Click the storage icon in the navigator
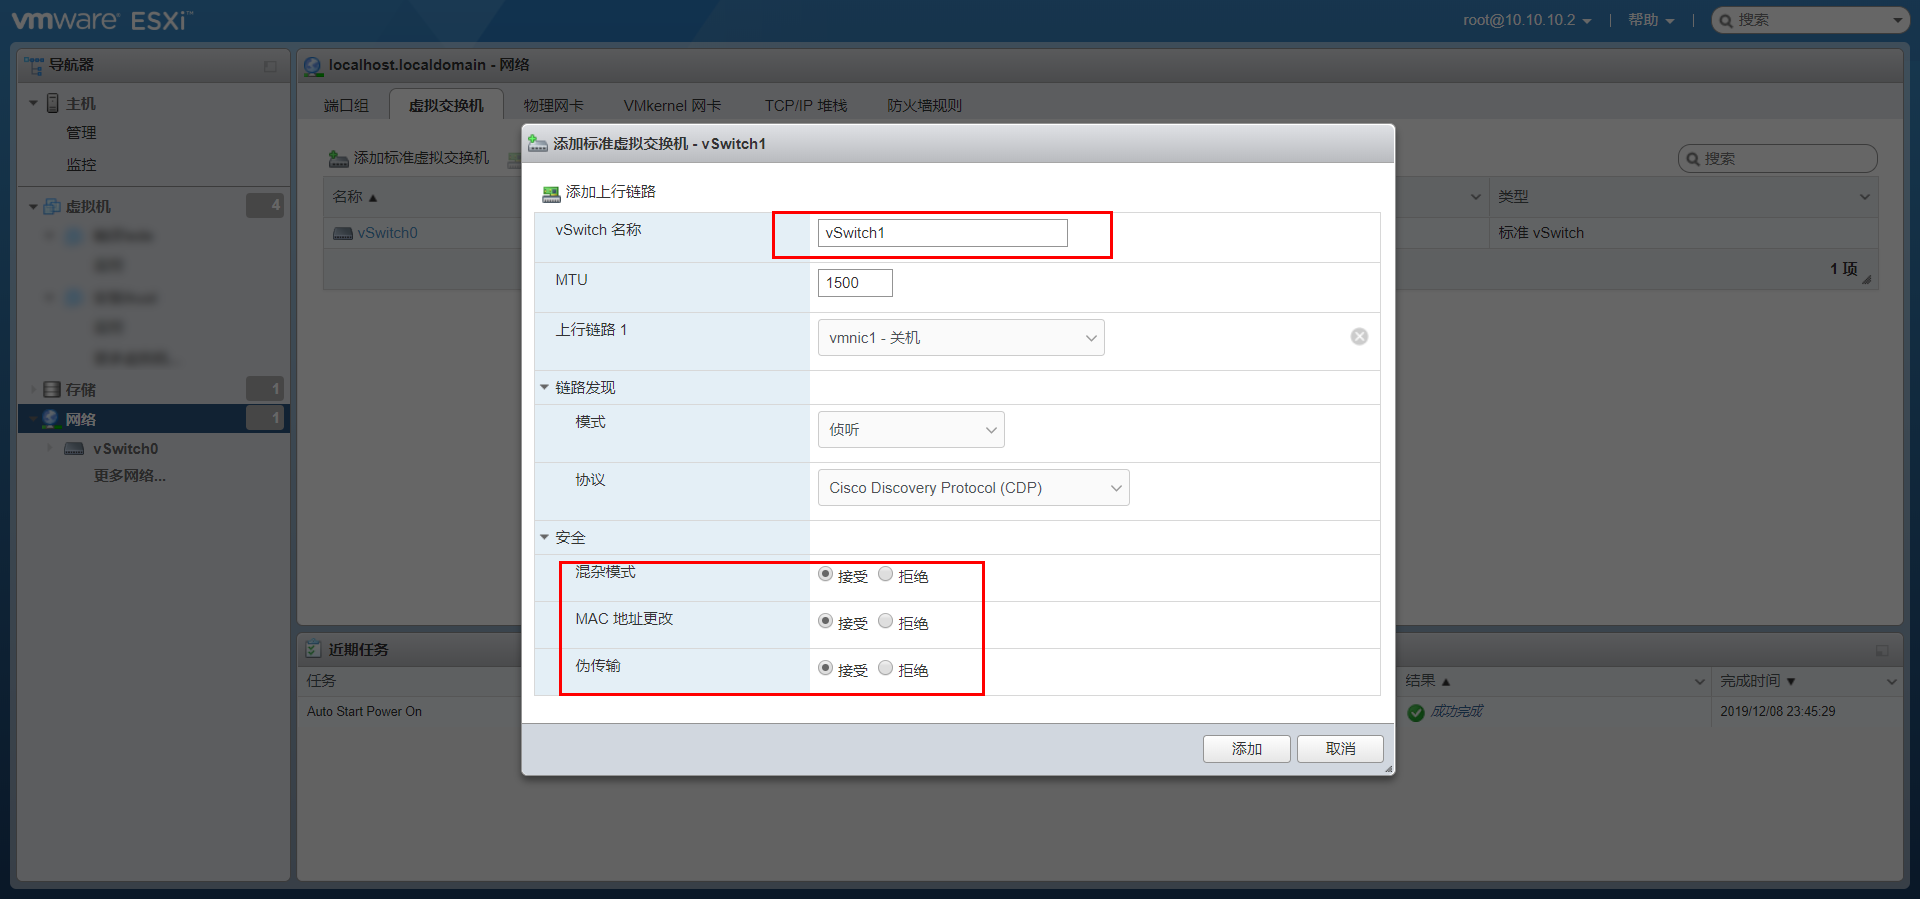The image size is (1920, 899). click(52, 389)
